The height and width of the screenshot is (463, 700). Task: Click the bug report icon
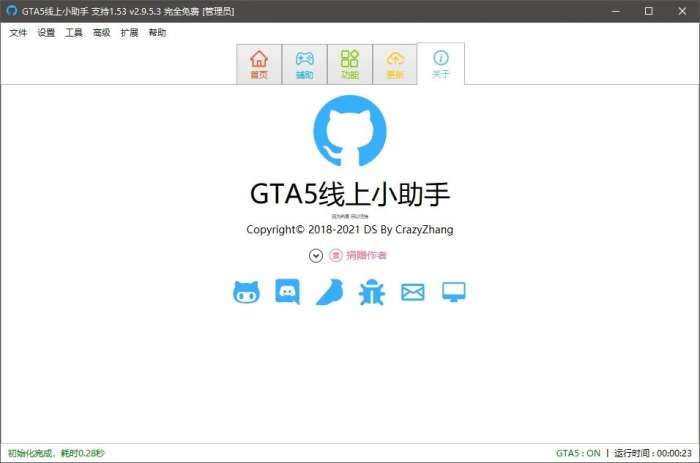click(371, 292)
